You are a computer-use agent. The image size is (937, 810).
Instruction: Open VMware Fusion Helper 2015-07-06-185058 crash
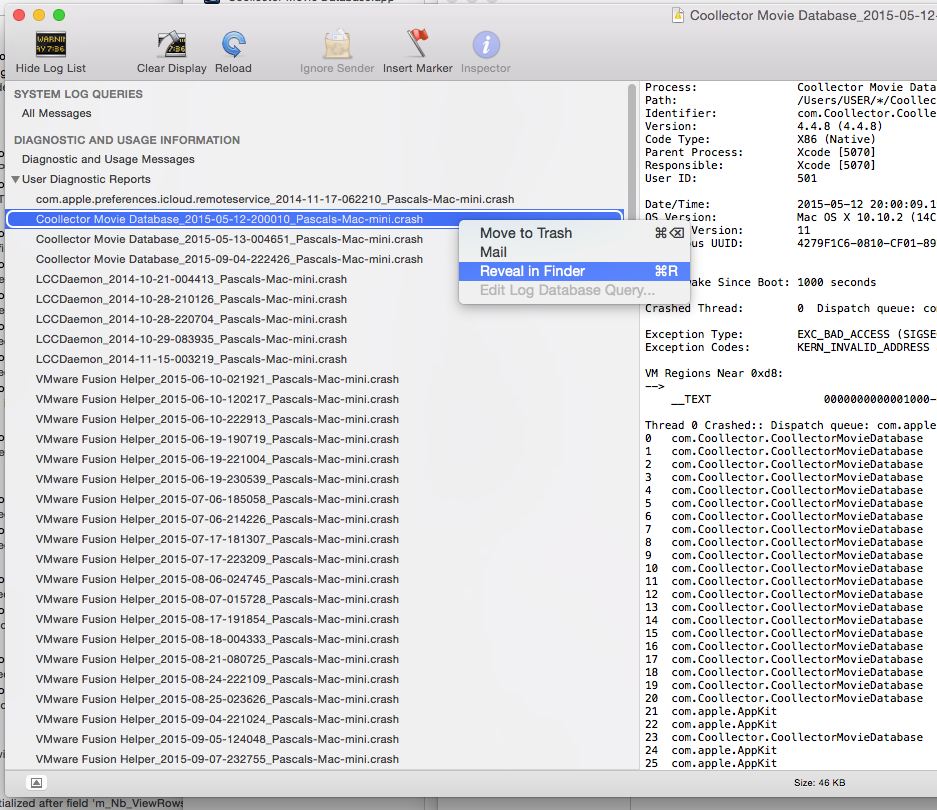click(x=218, y=500)
